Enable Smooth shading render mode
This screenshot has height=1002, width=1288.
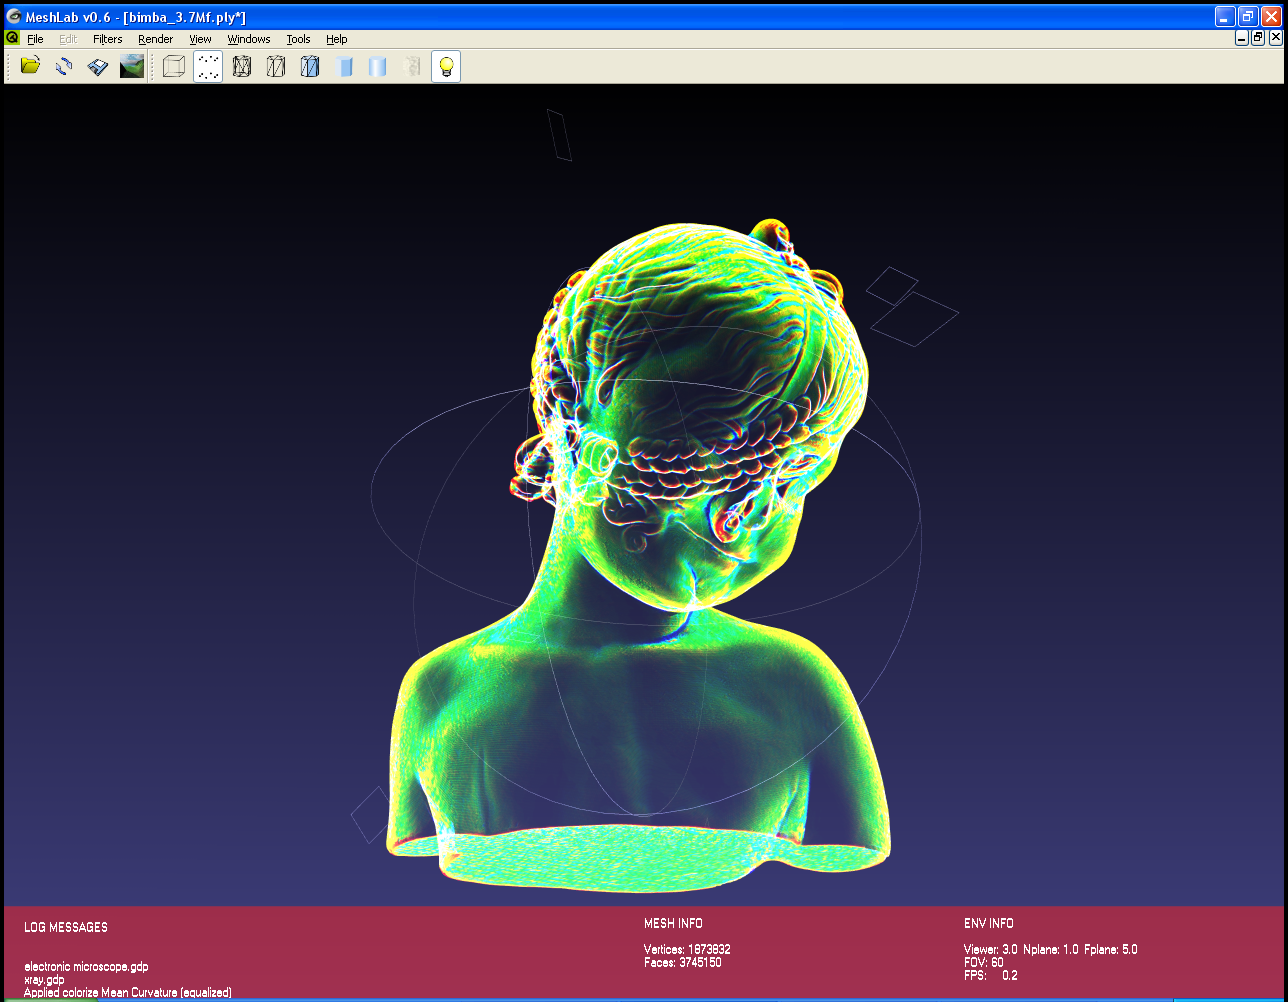378,67
